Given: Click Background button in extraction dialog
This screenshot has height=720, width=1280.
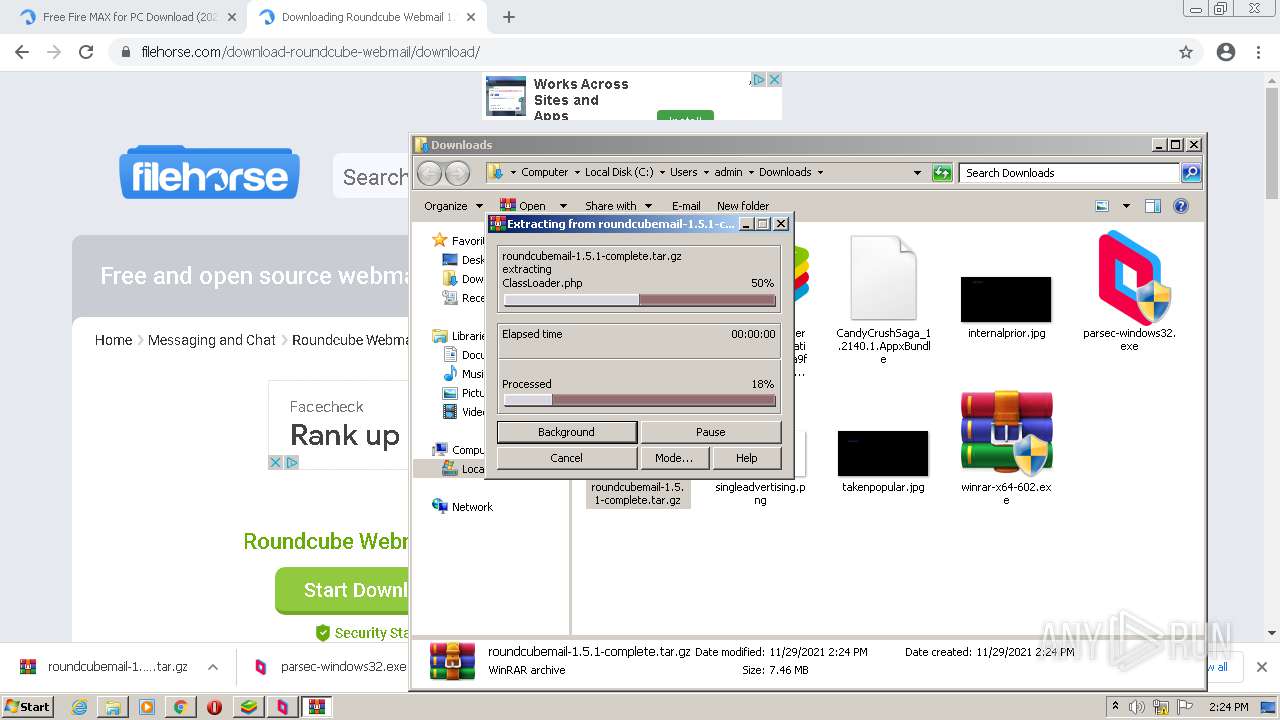Looking at the screenshot, I should pos(566,432).
